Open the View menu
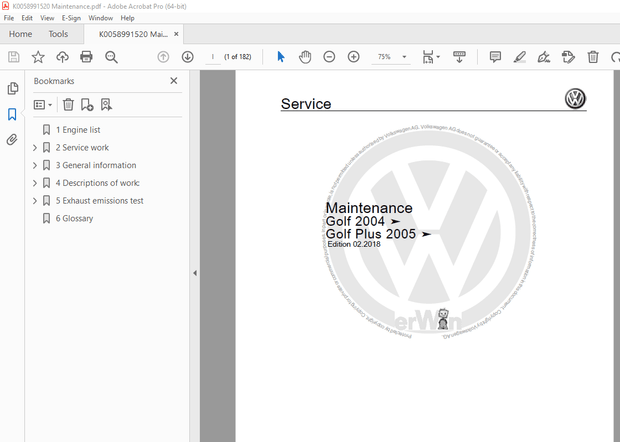The width and height of the screenshot is (620, 442). [x=47, y=18]
